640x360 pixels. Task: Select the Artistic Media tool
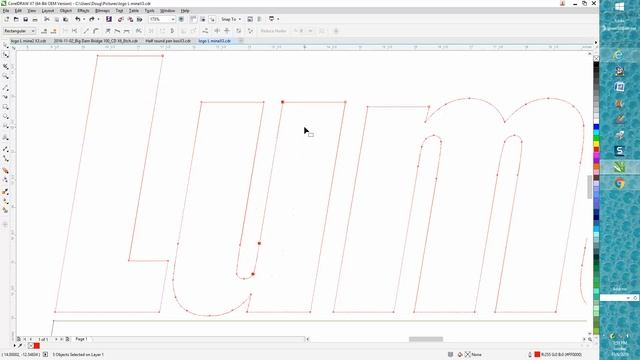[x=6, y=97]
